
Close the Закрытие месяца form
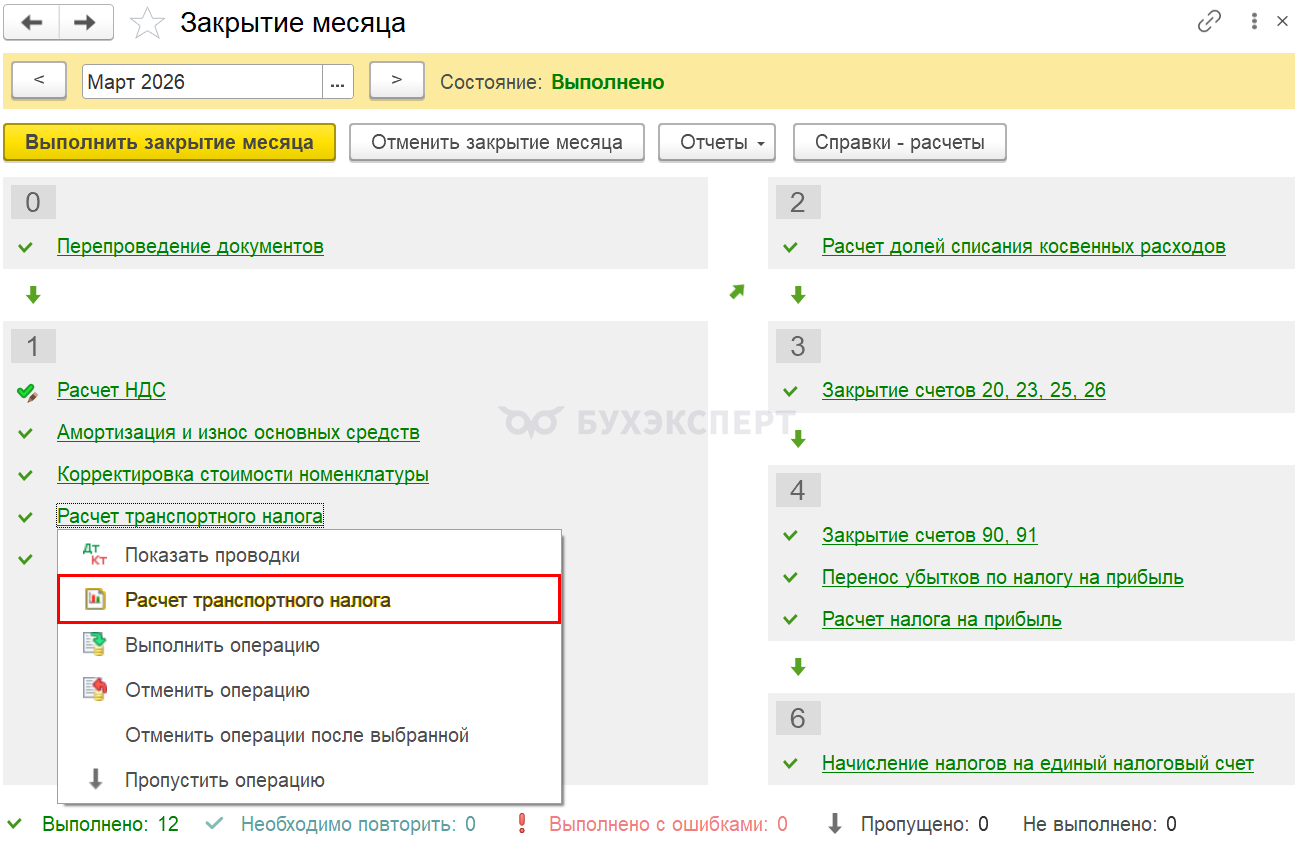1282,21
